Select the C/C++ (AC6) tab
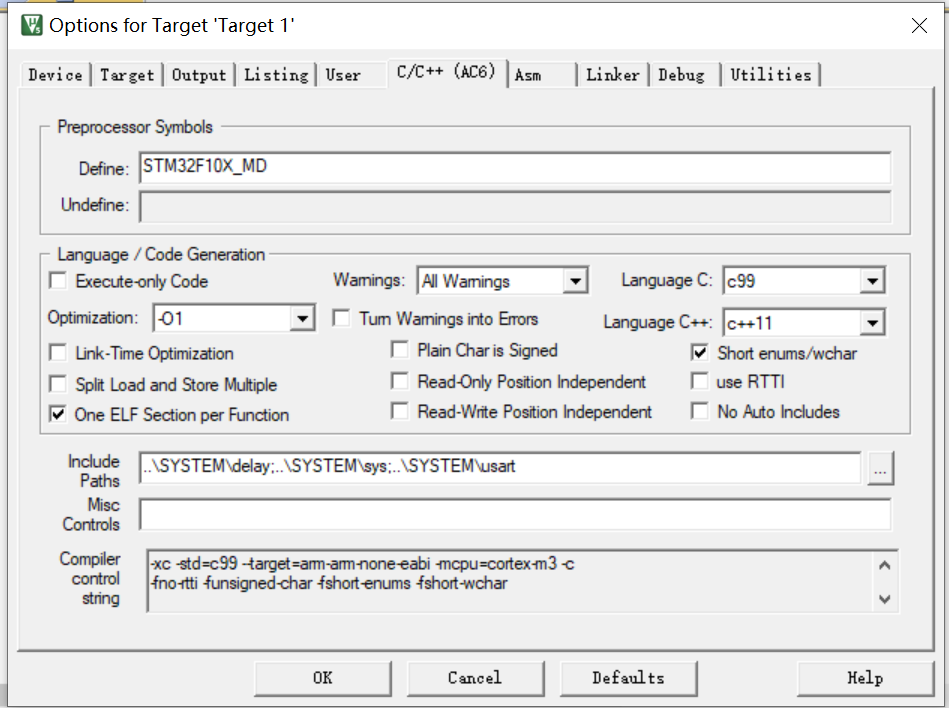Viewport: 949px width, 708px height. (446, 73)
